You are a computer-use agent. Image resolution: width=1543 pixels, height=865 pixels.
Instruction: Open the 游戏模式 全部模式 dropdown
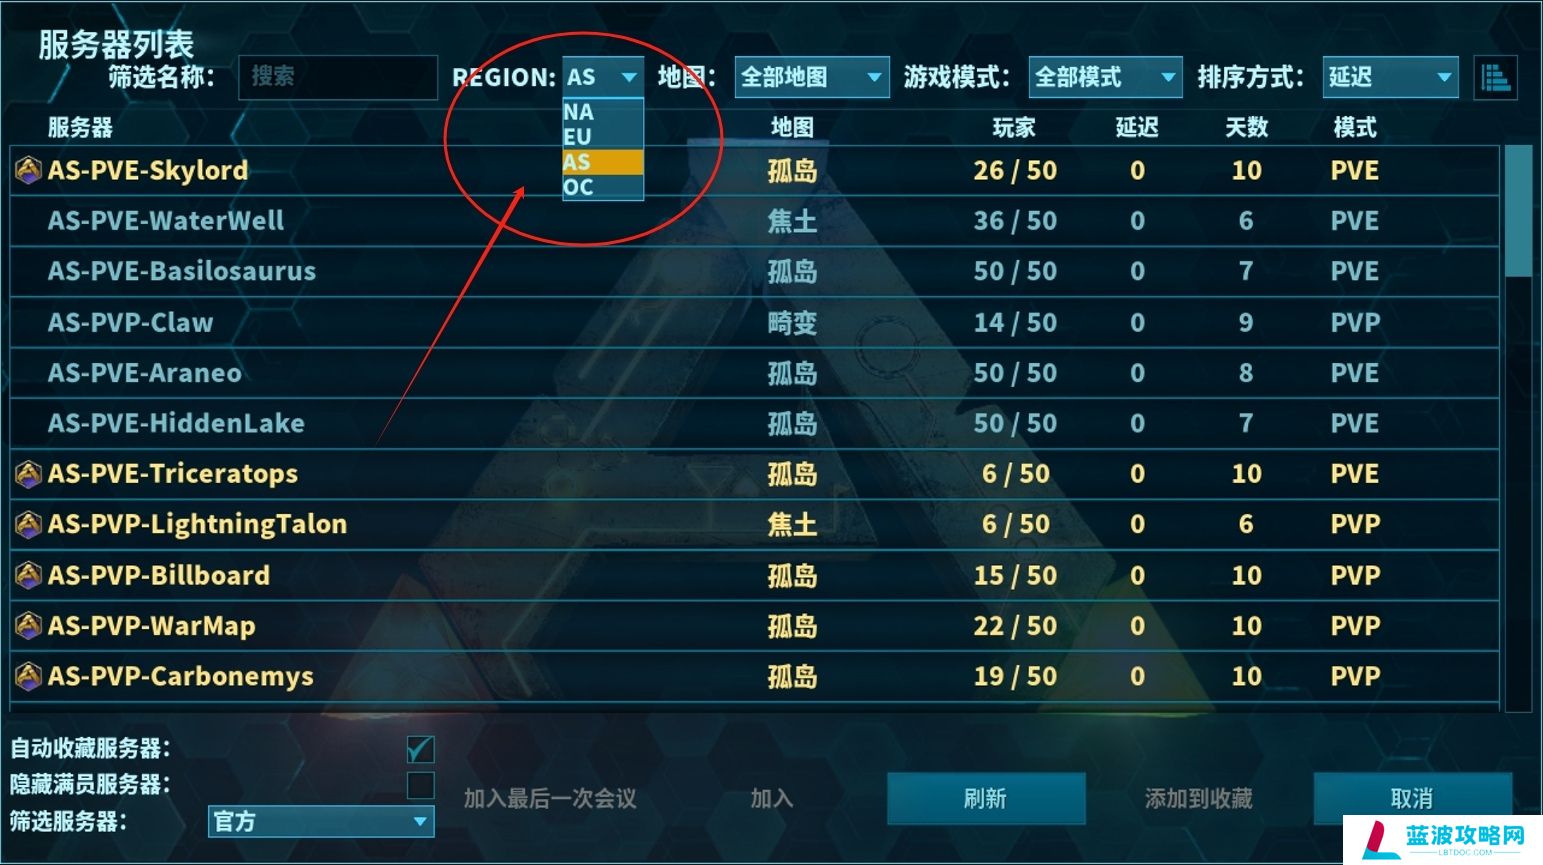point(1105,77)
